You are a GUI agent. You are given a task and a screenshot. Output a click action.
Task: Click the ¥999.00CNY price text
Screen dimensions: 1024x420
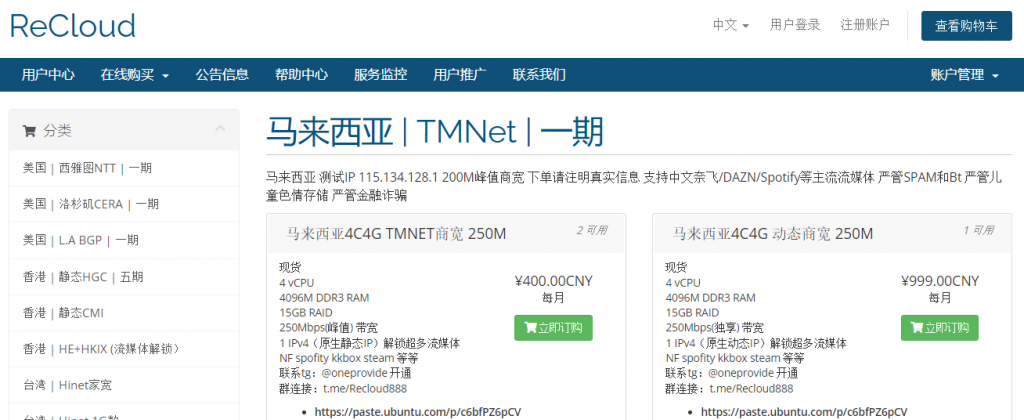point(940,282)
